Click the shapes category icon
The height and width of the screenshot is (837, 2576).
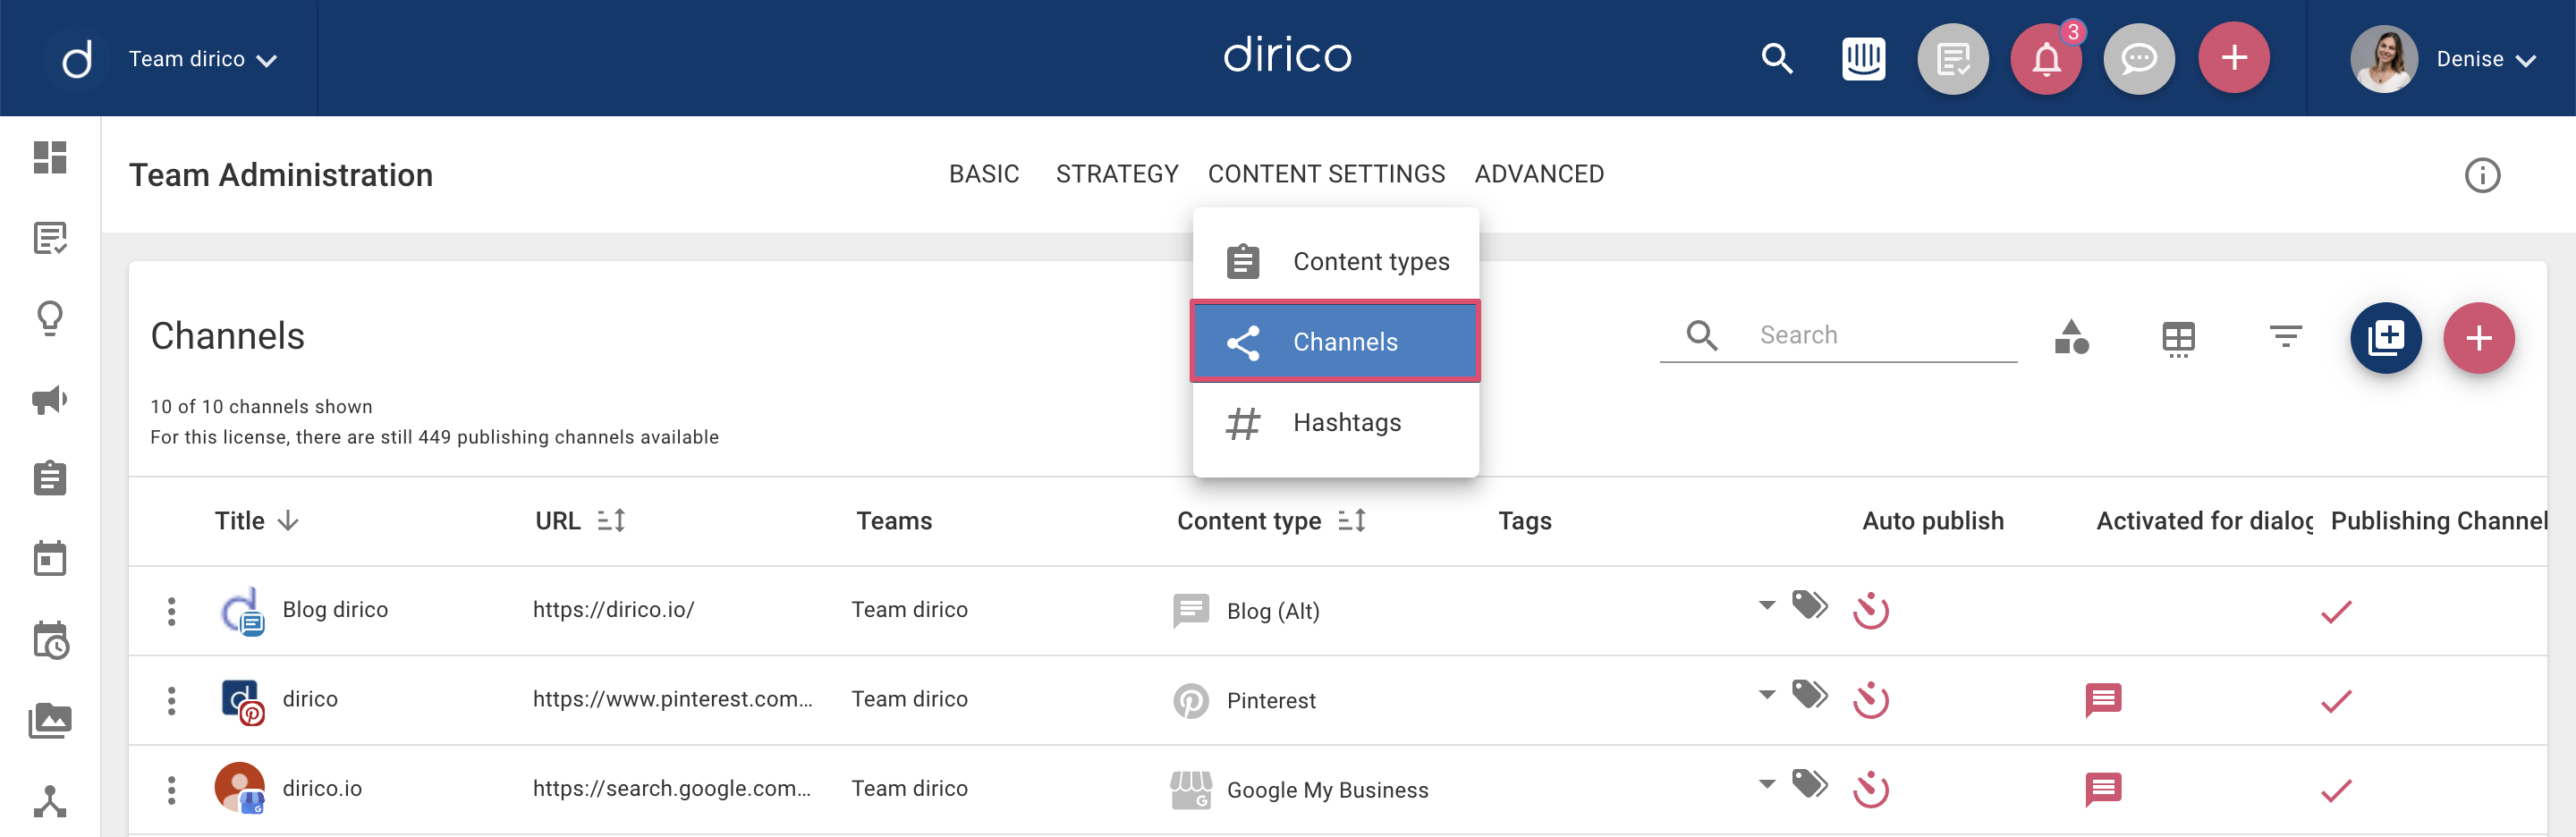point(2071,337)
